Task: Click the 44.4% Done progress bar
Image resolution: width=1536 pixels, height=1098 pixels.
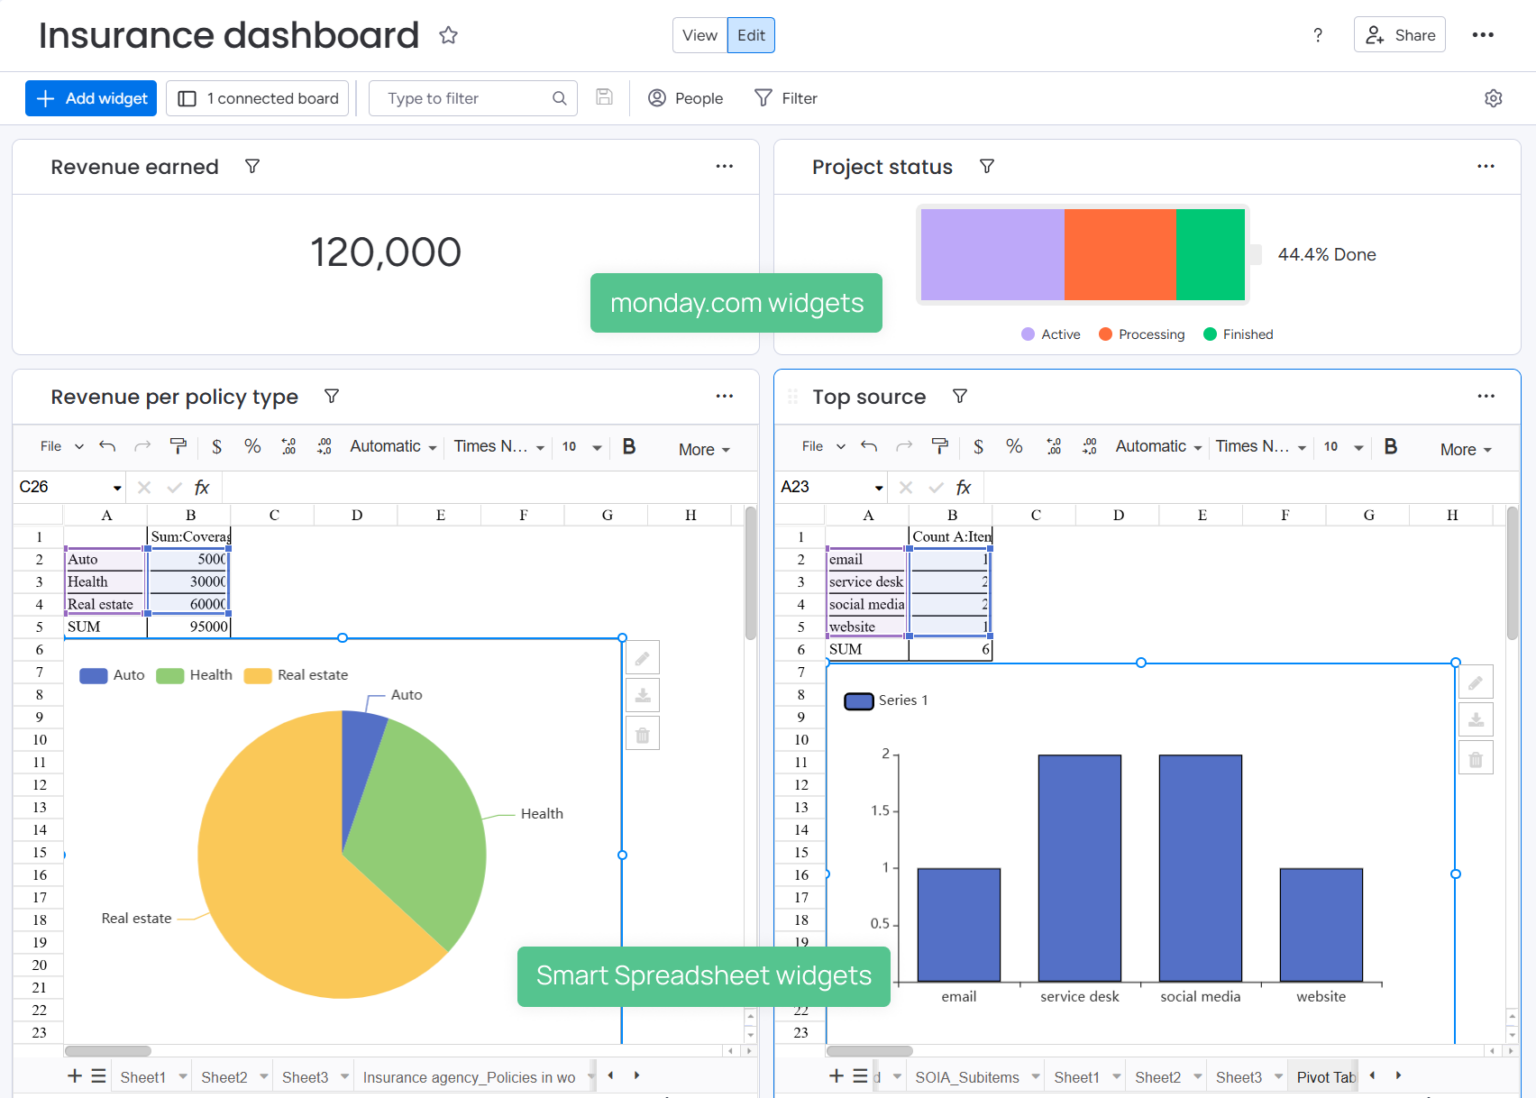Action: point(1083,254)
